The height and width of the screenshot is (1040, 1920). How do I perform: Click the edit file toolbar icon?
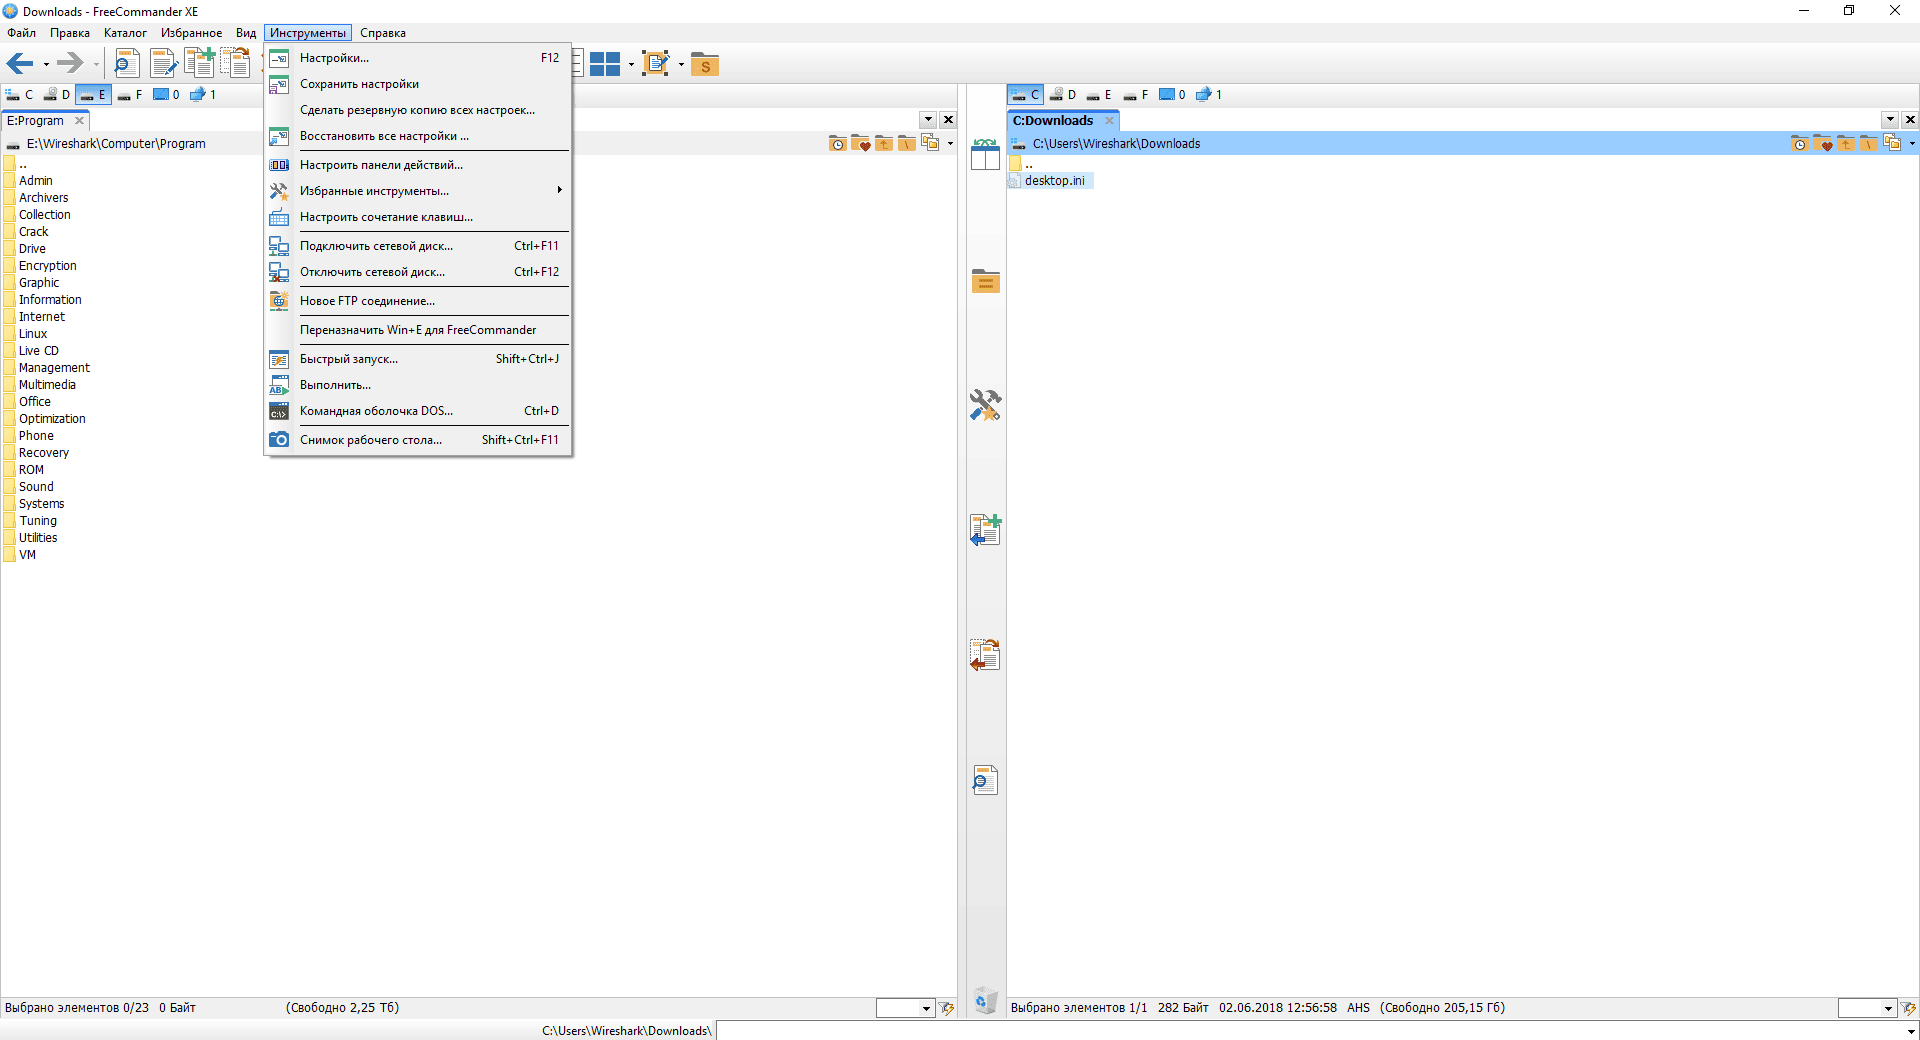coord(163,64)
